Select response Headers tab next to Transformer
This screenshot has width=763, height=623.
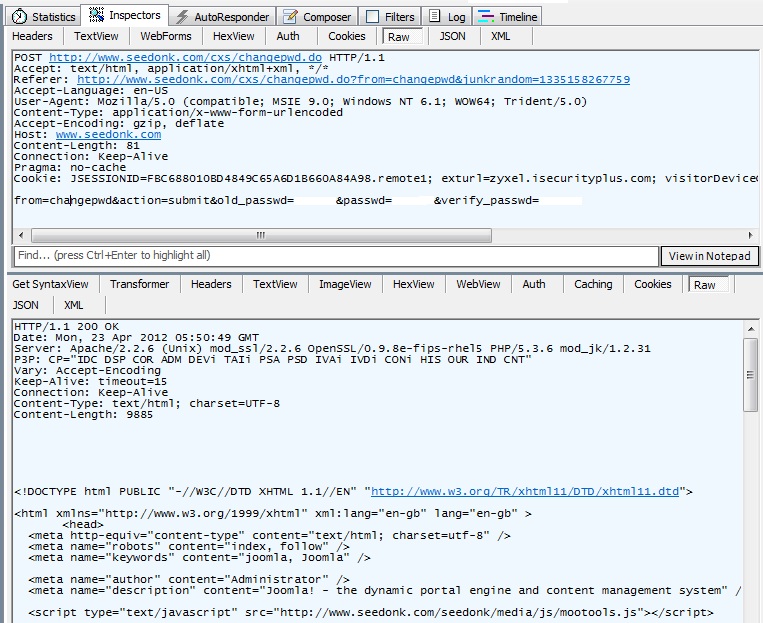(211, 284)
